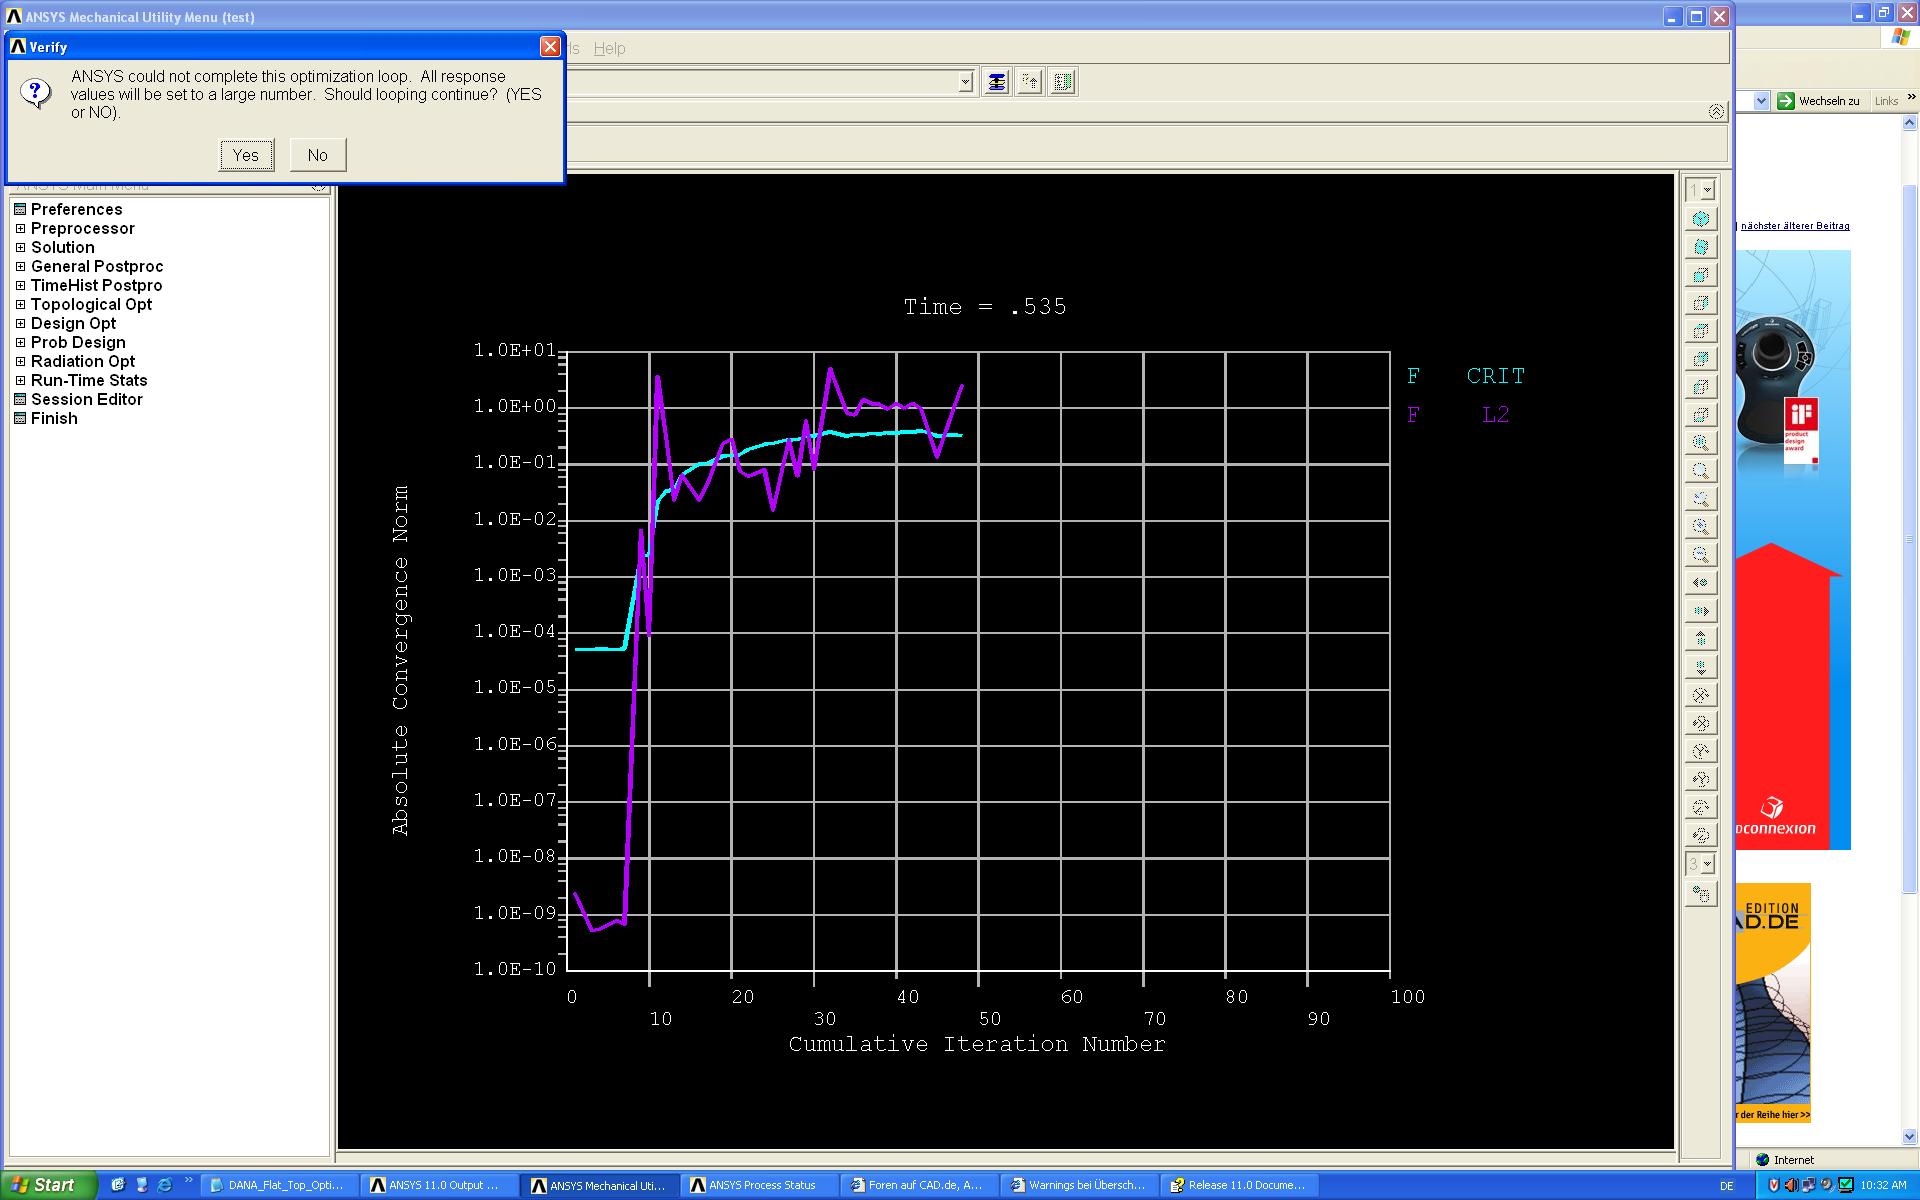
Task: Expand the TimeHist Postpro tree node
Action: click(x=20, y=286)
